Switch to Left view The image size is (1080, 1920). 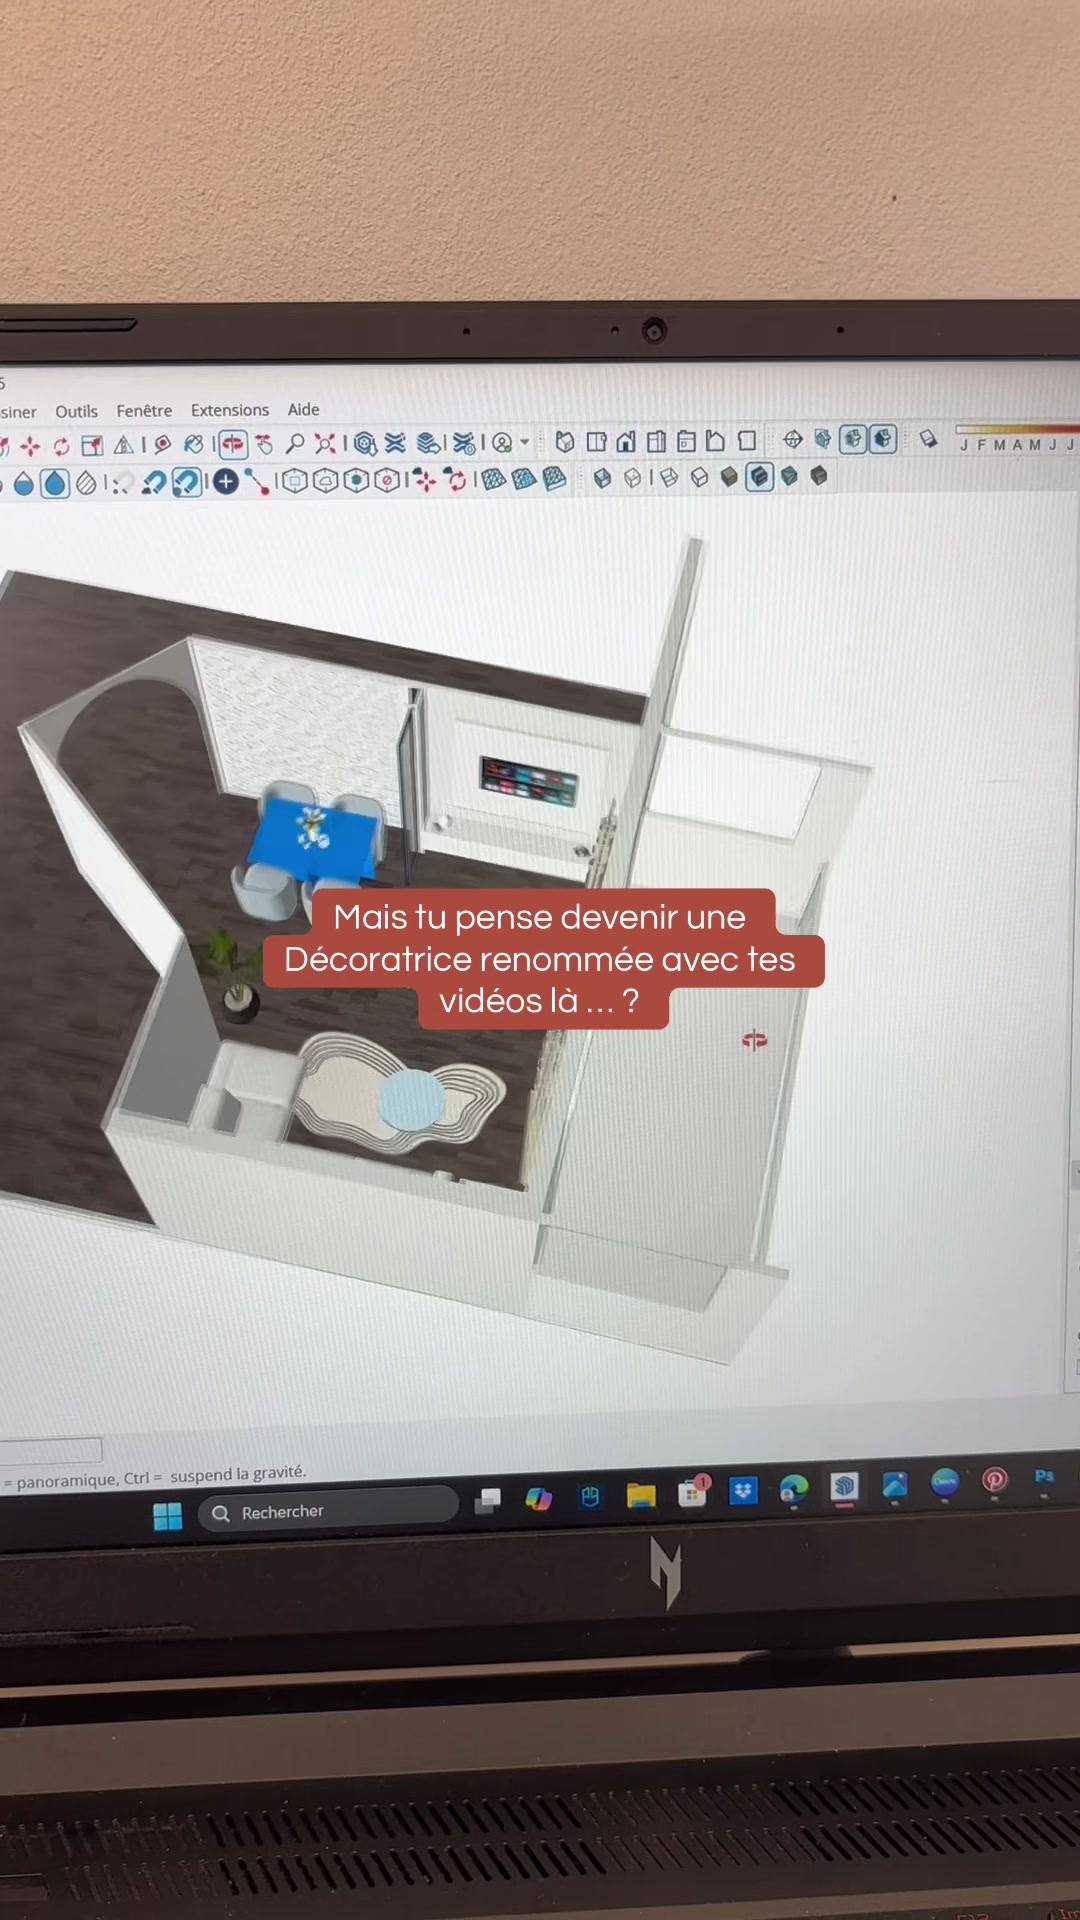pyautogui.click(x=716, y=440)
